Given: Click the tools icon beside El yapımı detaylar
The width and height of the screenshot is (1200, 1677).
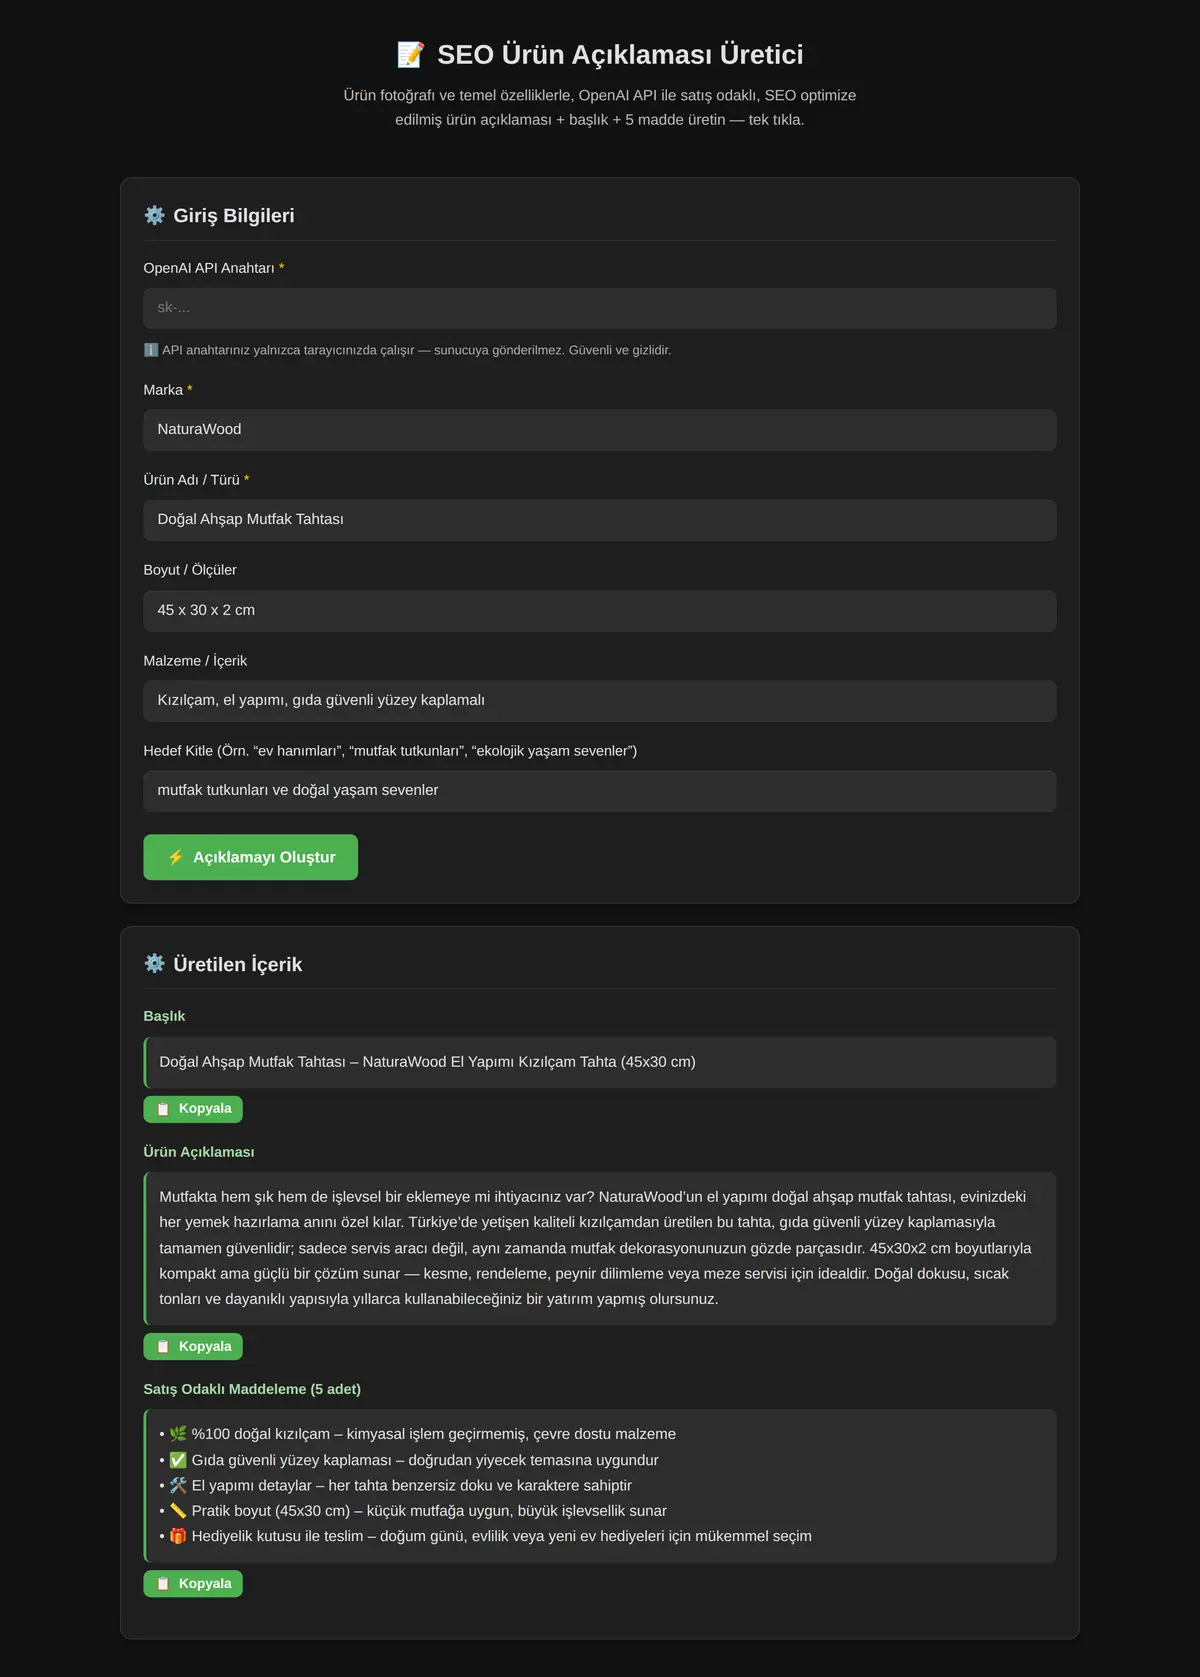Looking at the screenshot, I should click(178, 1485).
